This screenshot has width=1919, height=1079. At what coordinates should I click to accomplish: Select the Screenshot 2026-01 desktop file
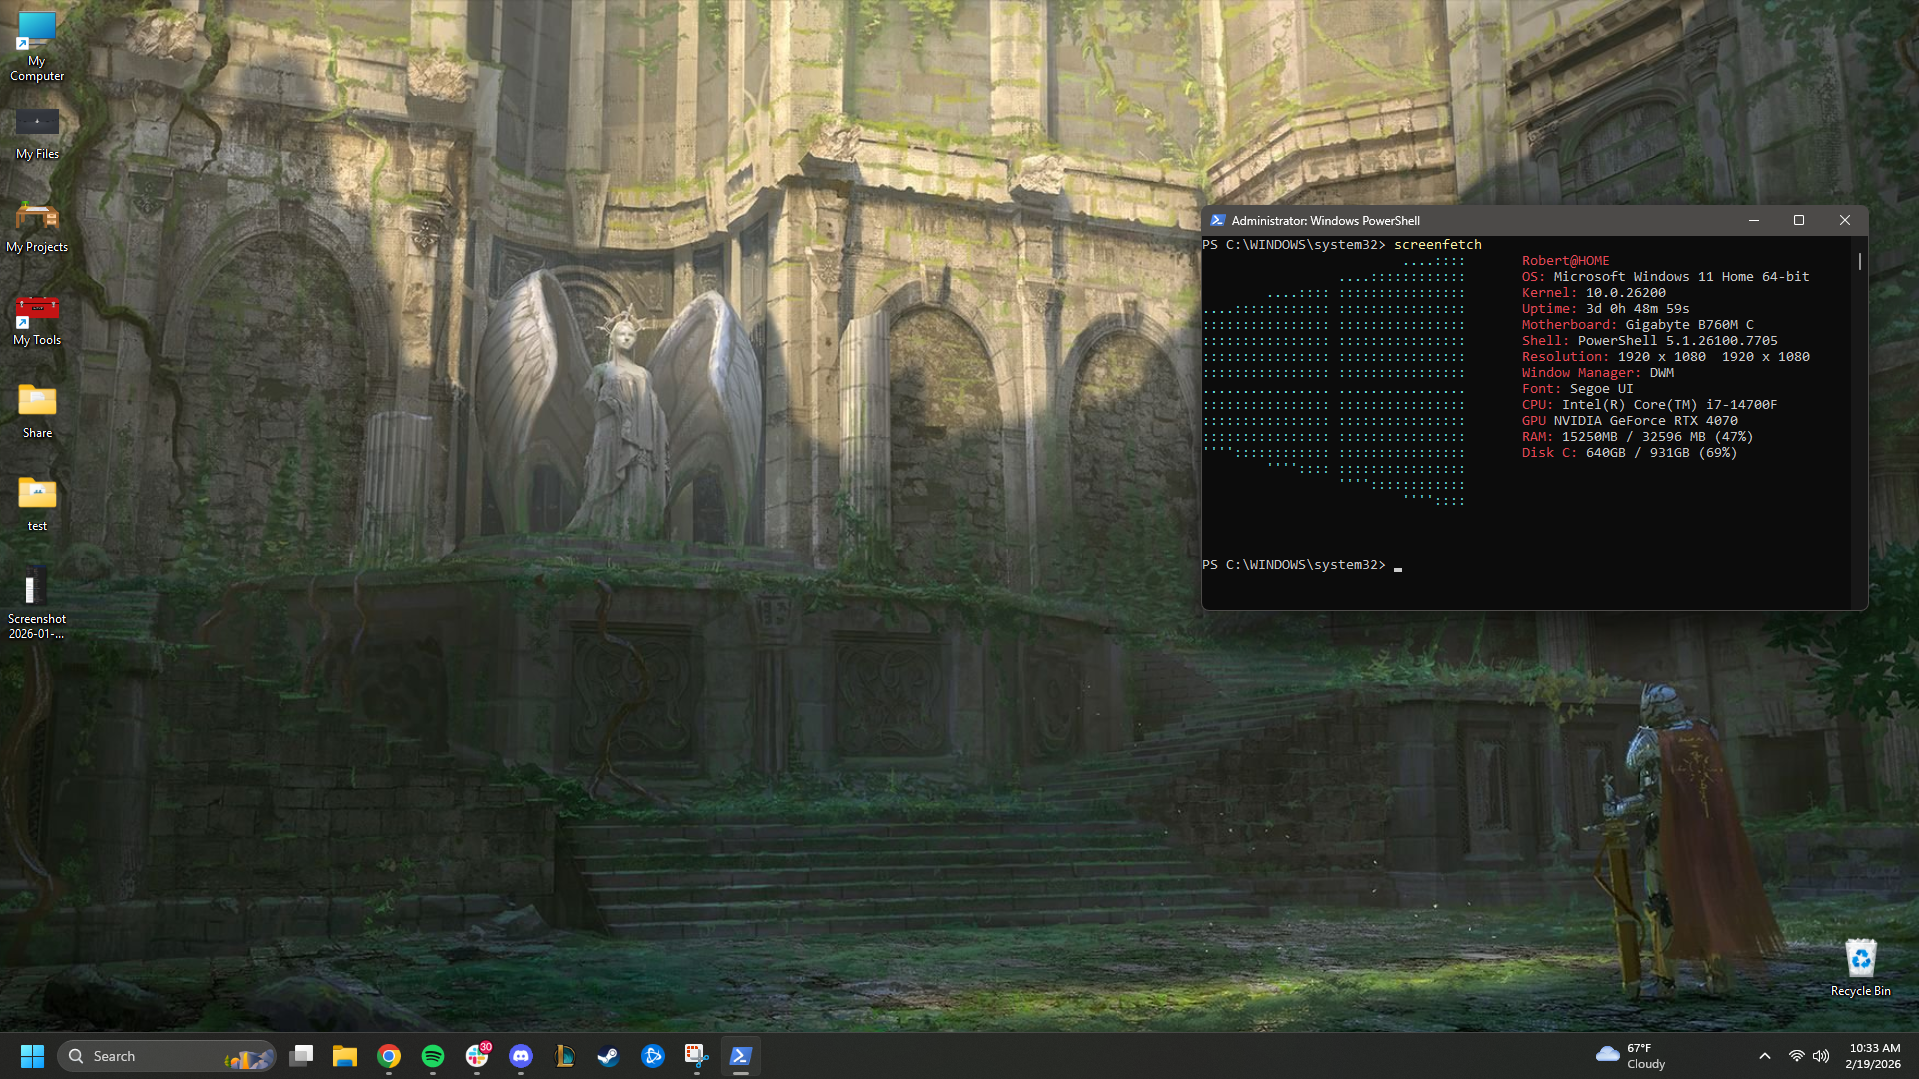click(x=37, y=604)
